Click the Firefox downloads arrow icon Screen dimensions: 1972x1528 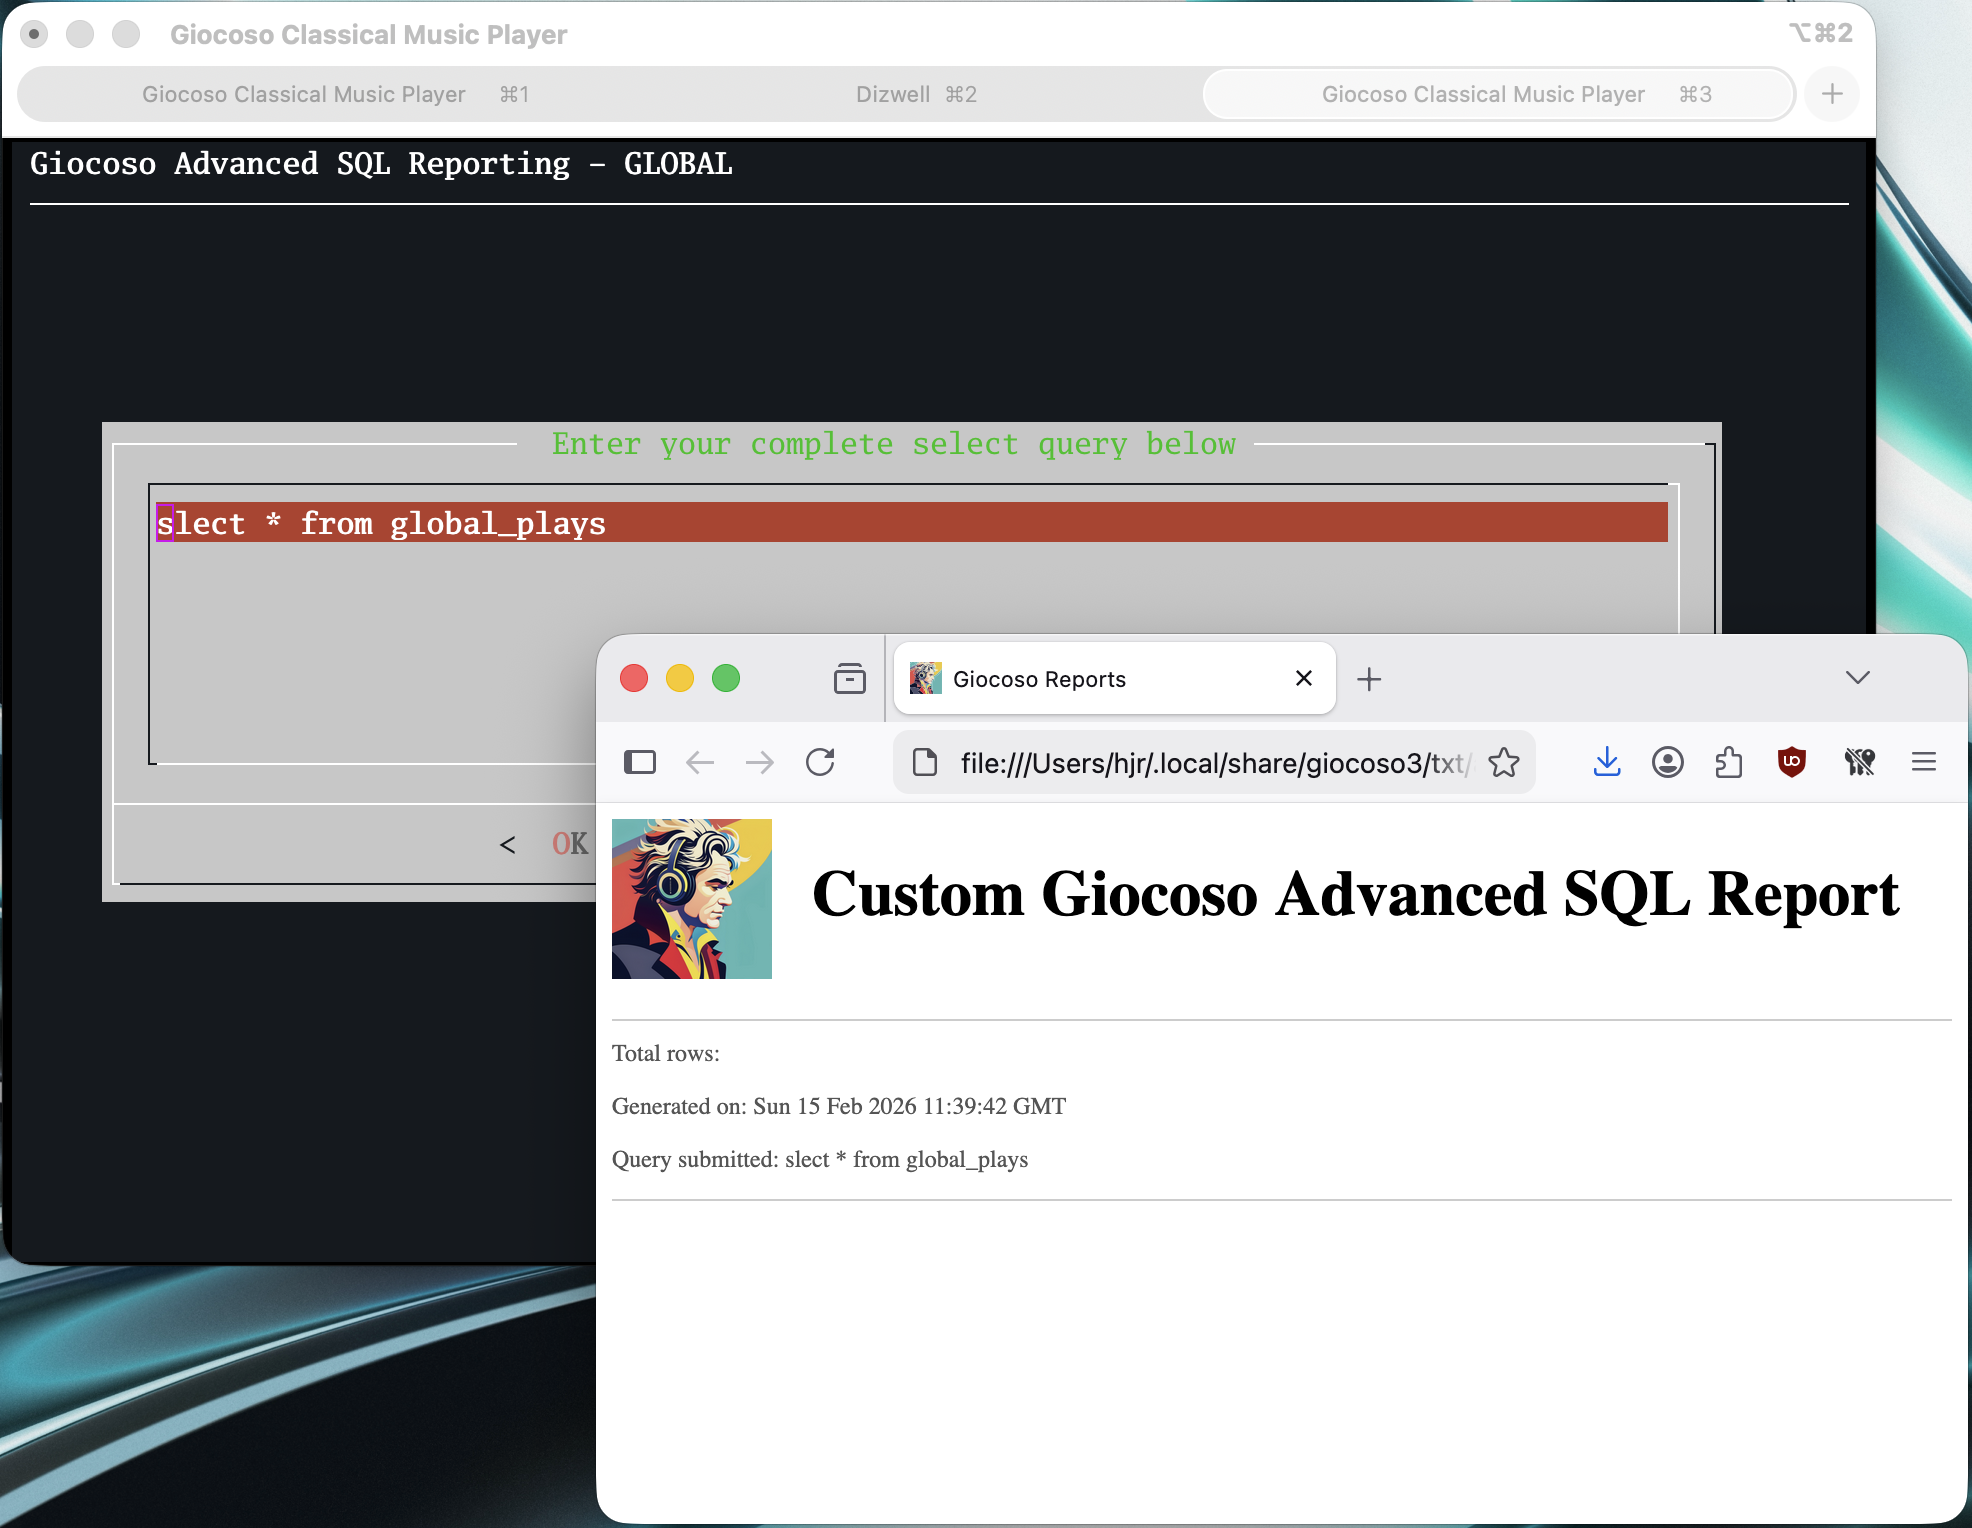(x=1606, y=762)
